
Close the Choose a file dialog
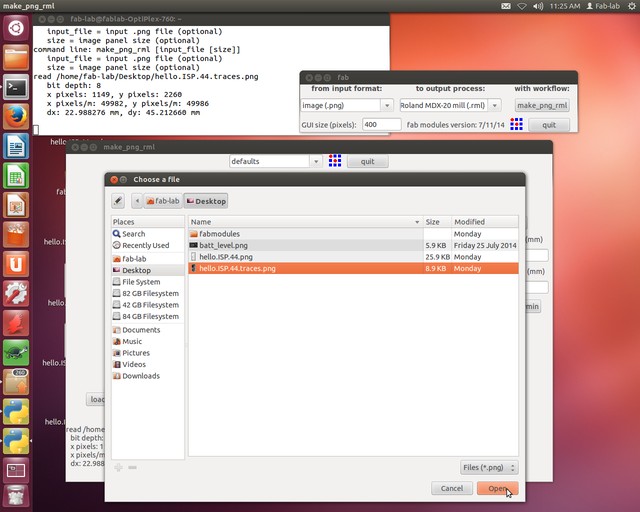pos(114,179)
